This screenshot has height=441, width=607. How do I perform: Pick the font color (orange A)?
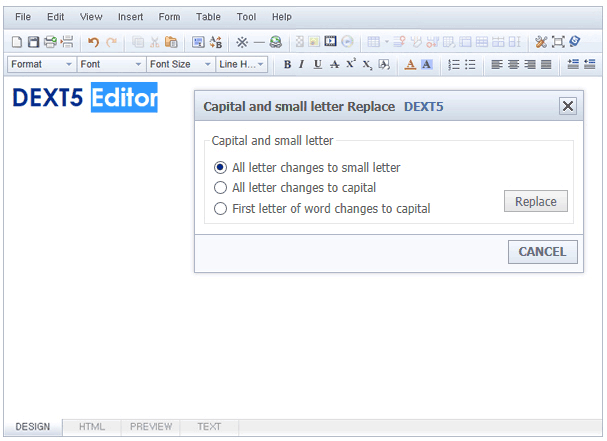(x=410, y=64)
